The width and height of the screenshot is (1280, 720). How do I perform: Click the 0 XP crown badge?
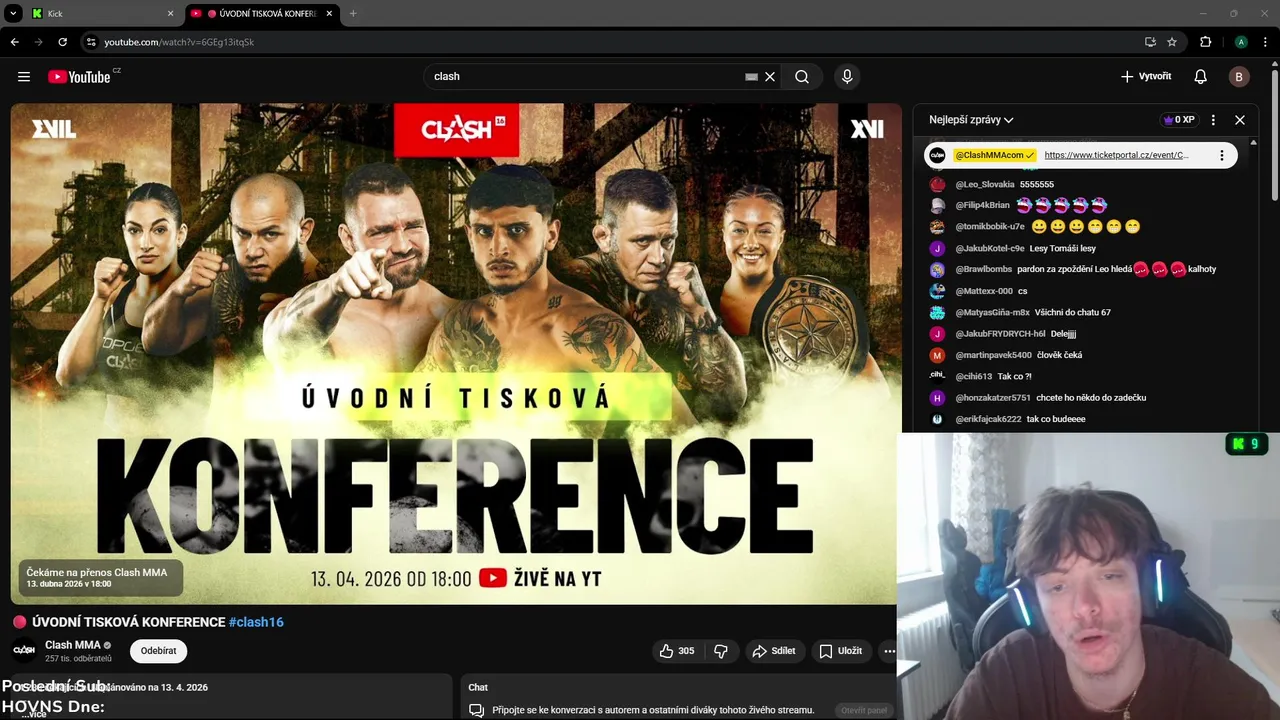coord(1179,120)
